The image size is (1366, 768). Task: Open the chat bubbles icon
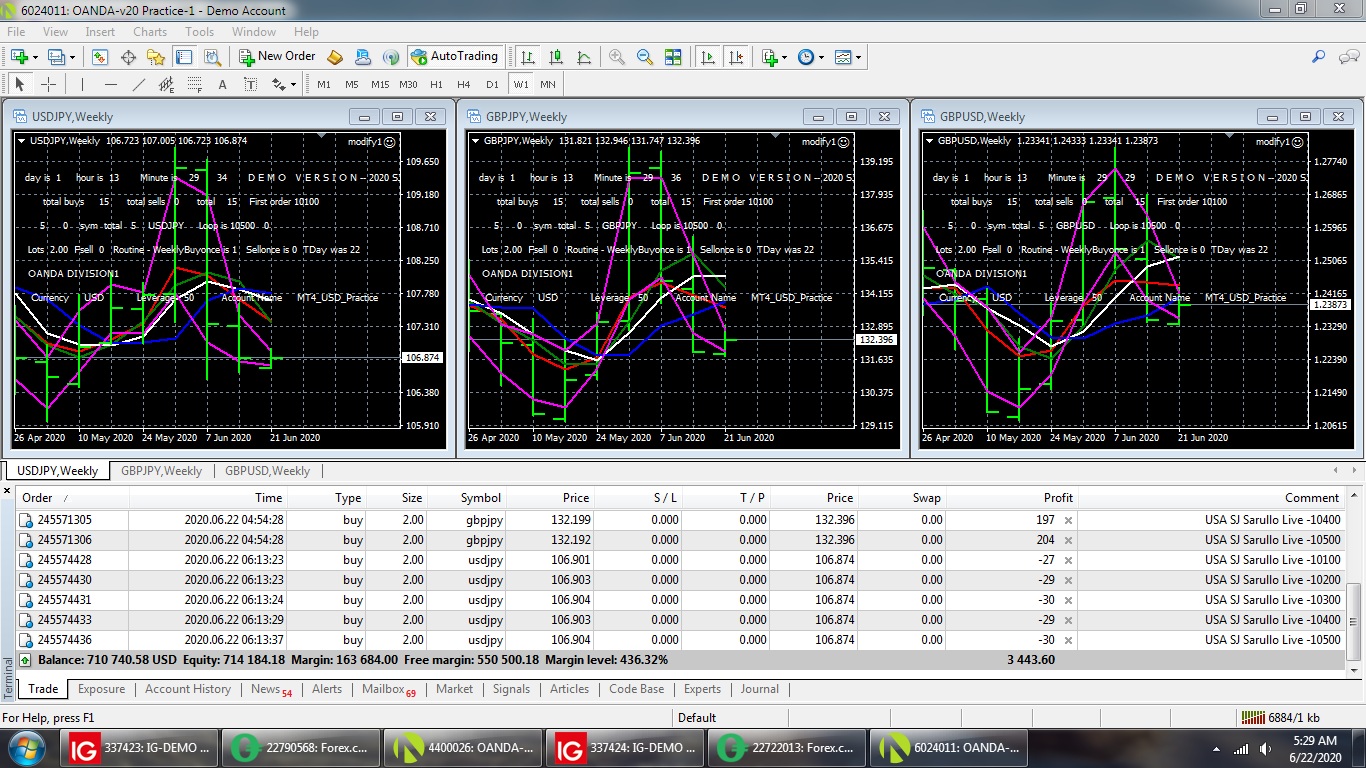pyautogui.click(x=1348, y=57)
